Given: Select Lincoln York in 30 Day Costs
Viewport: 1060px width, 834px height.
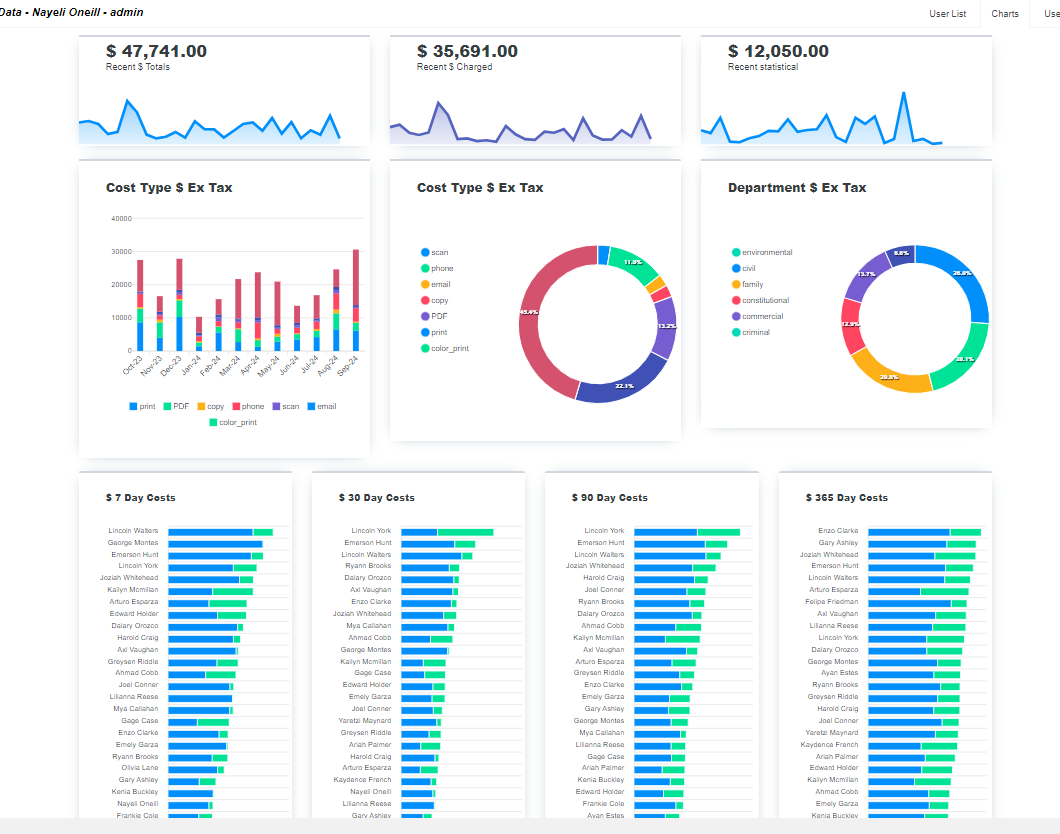Looking at the screenshot, I should tap(371, 531).
